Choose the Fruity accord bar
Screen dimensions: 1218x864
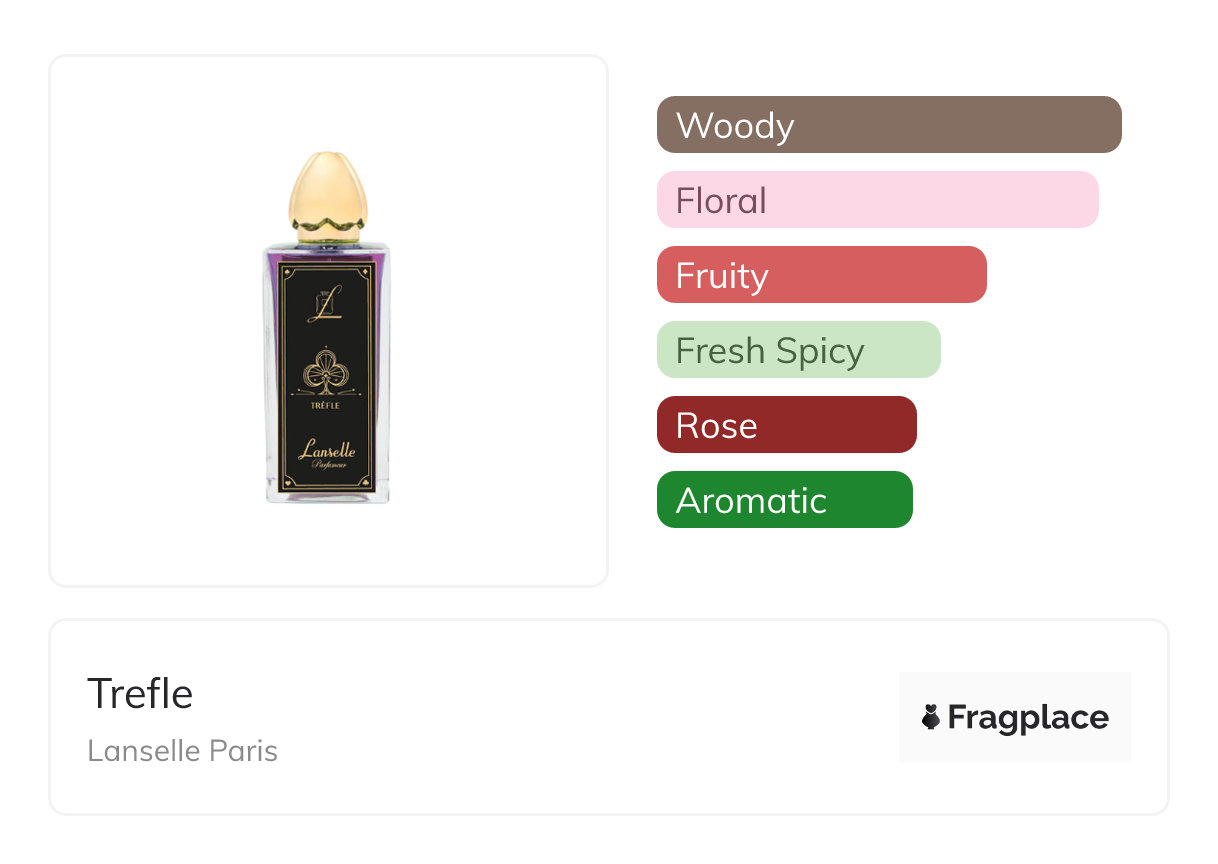[821, 275]
